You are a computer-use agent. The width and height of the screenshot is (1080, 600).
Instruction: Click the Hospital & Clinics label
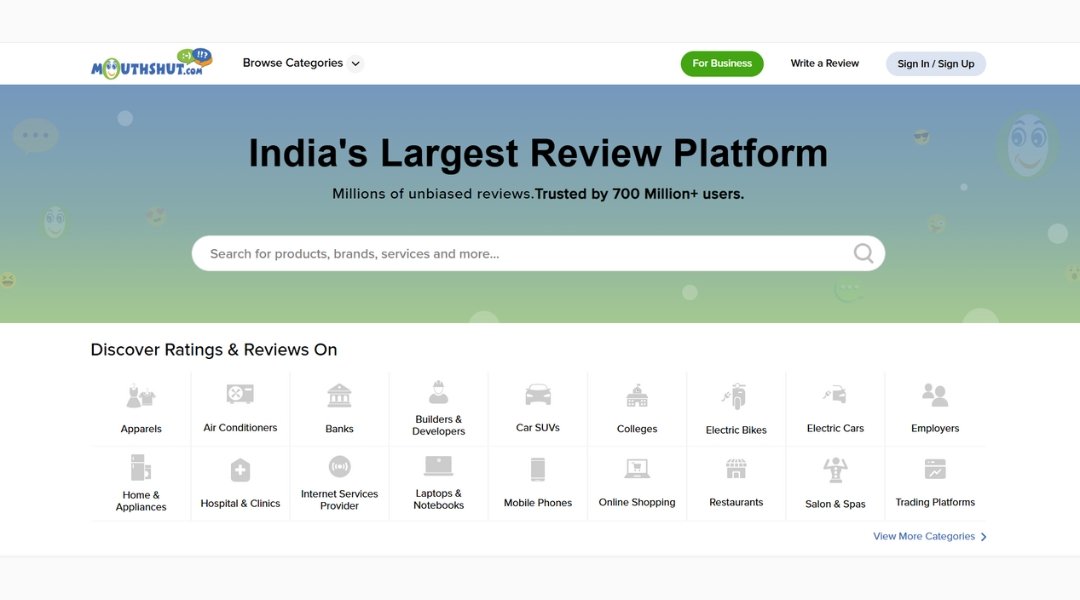tap(240, 504)
